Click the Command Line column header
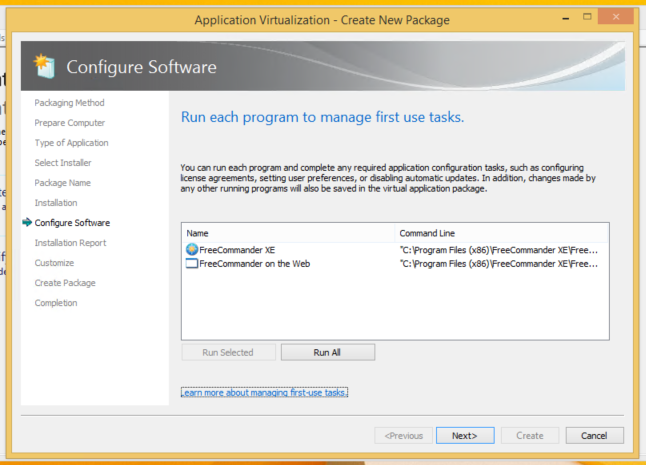Image resolution: width=646 pixels, height=465 pixels. 502,232
